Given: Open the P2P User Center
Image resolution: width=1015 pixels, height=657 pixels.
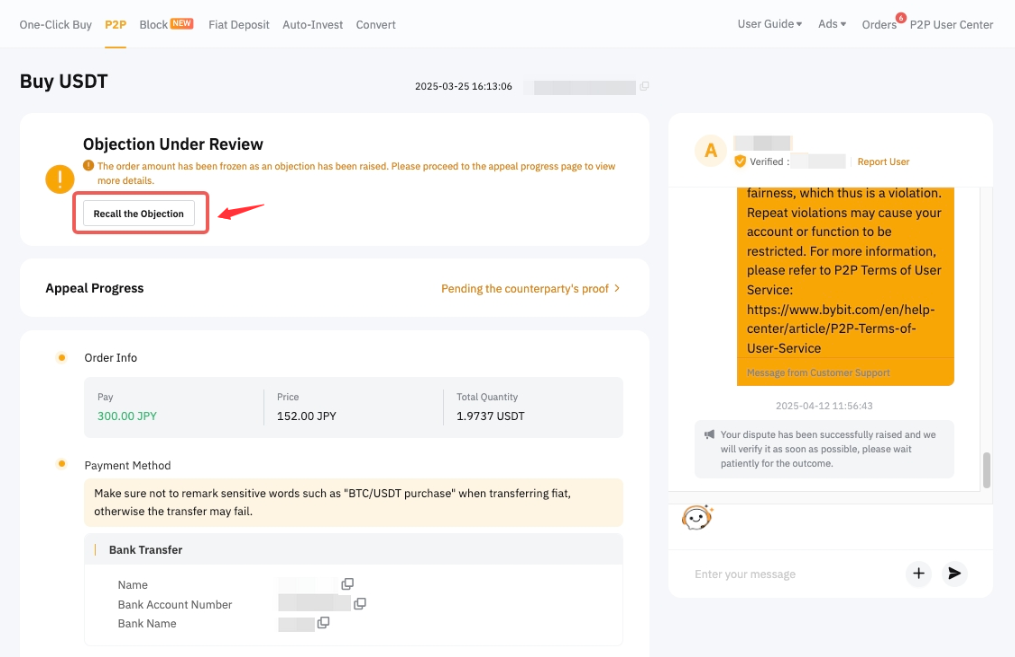Looking at the screenshot, I should pos(951,24).
